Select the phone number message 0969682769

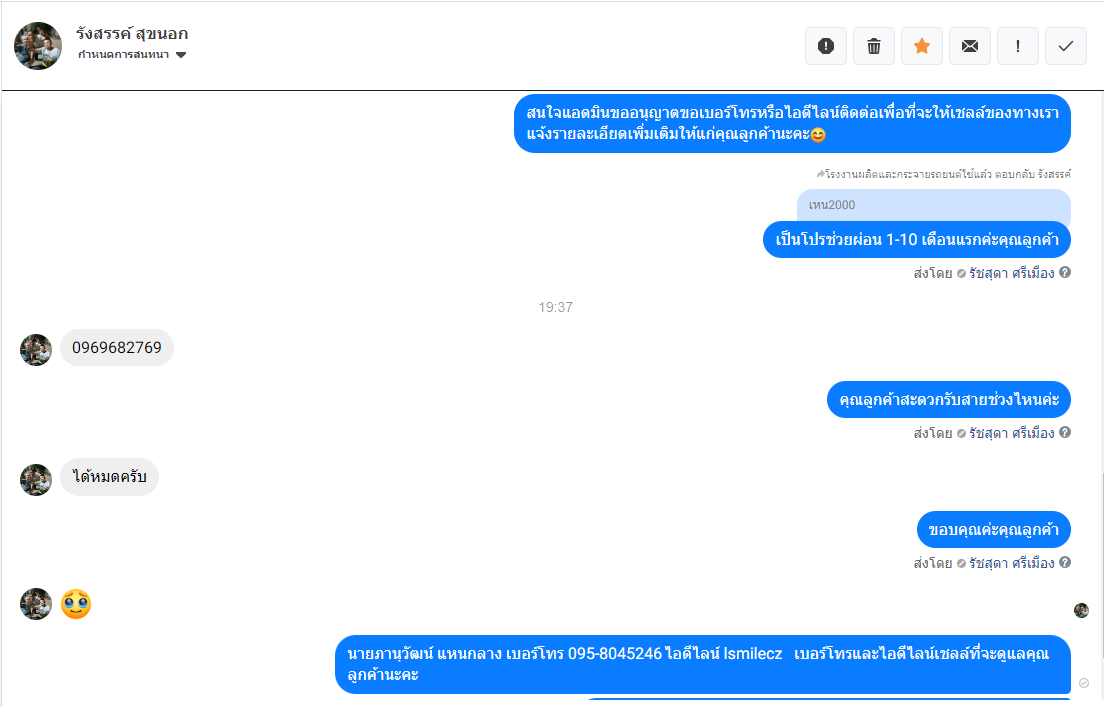pos(117,348)
